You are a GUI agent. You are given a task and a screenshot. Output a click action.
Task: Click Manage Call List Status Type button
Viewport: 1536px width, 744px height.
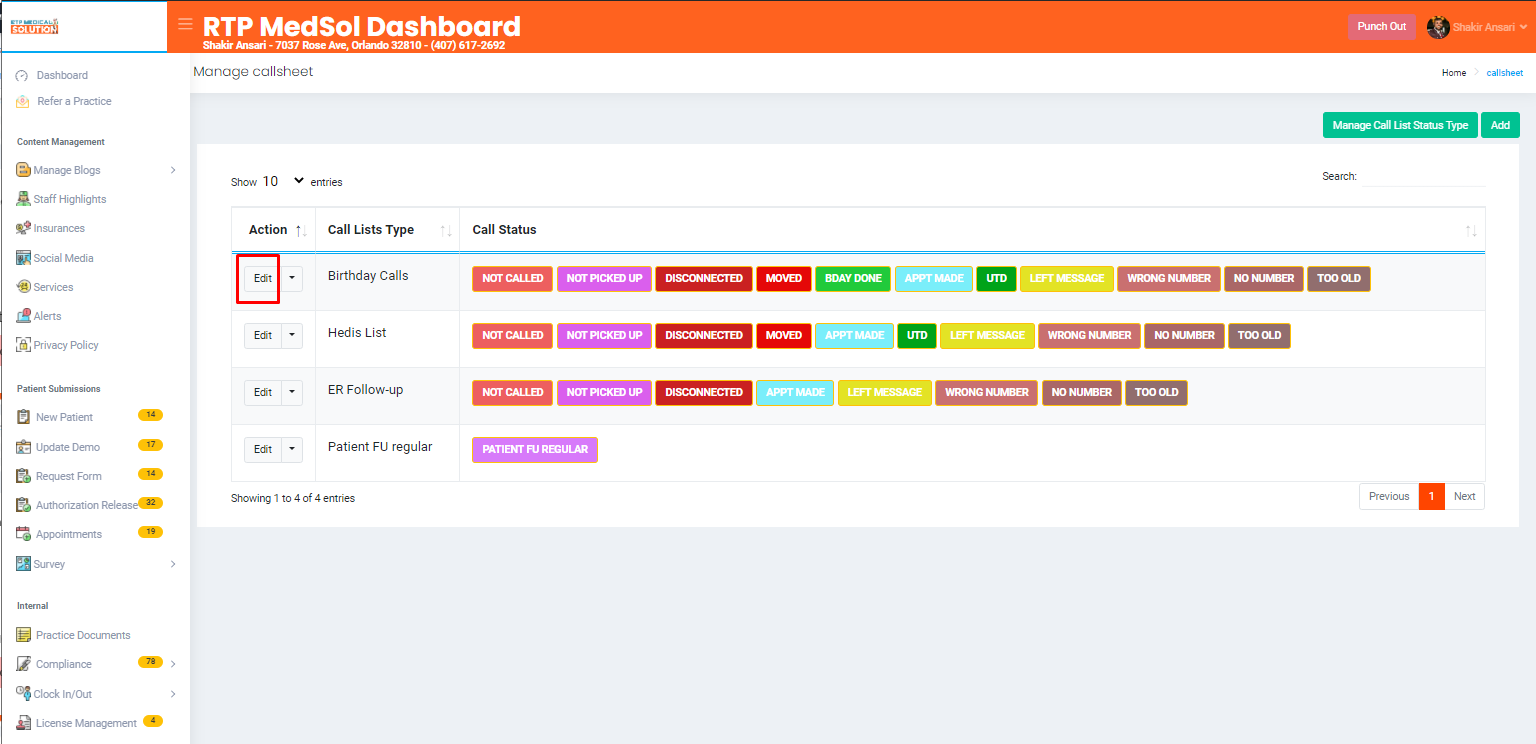point(1400,125)
